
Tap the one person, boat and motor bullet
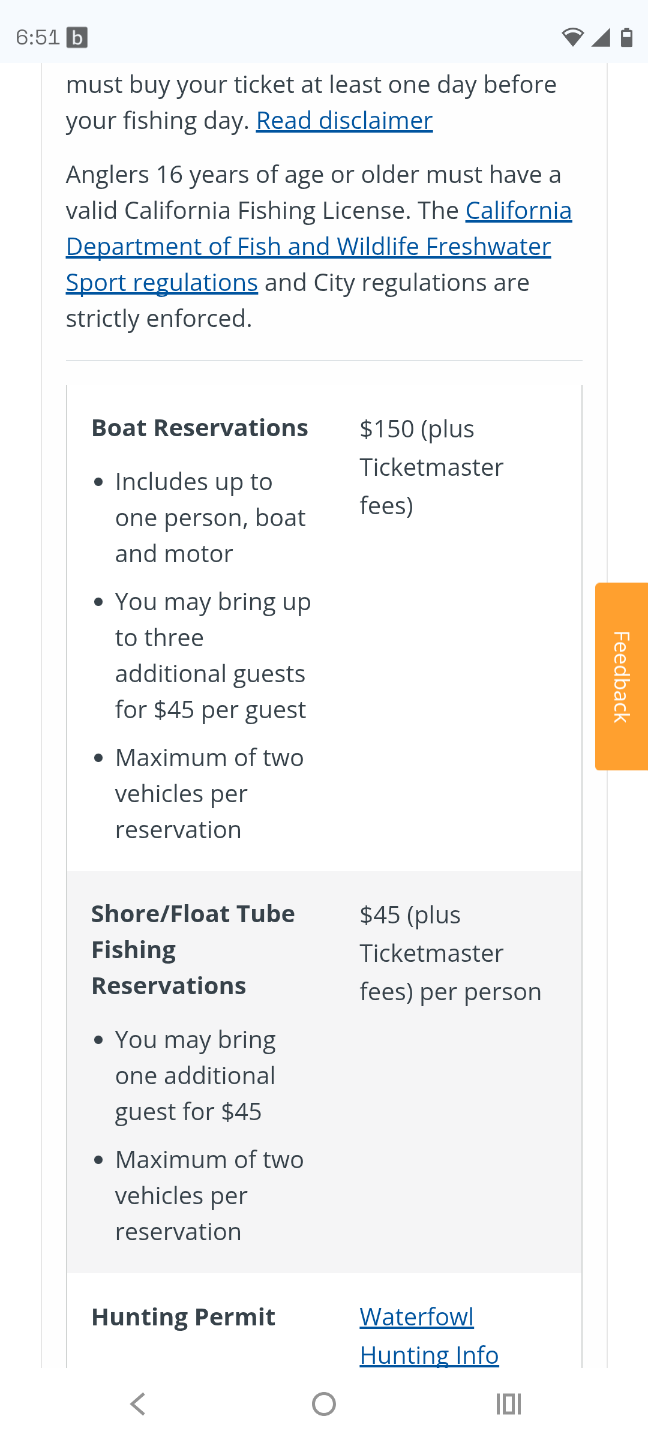click(x=209, y=518)
